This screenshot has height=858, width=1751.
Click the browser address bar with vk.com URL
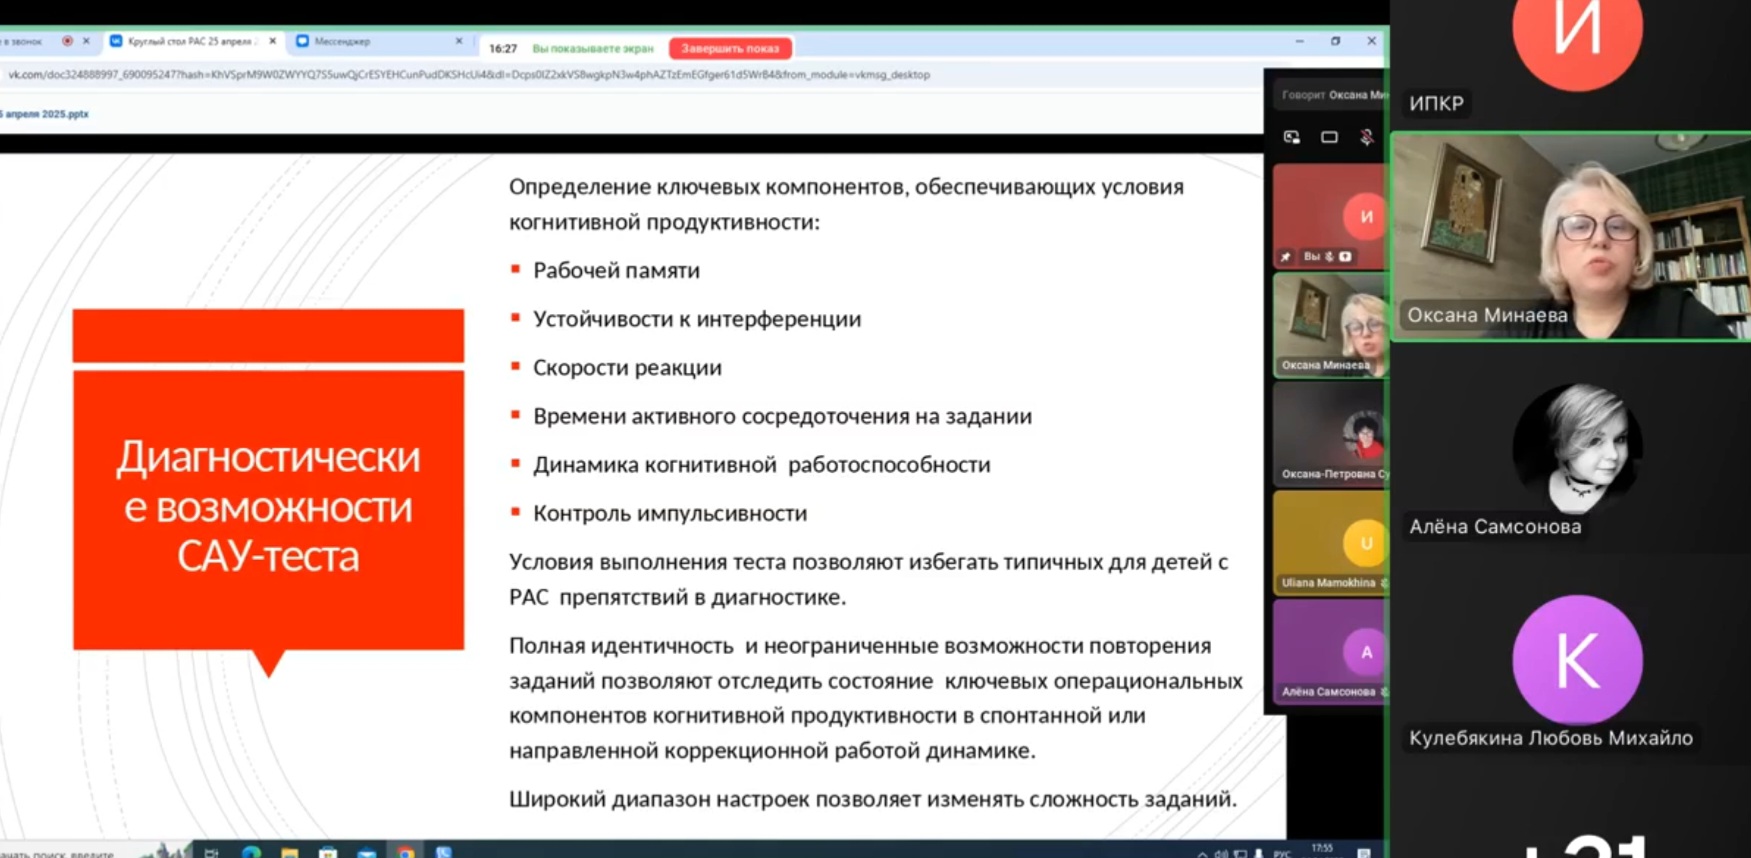(x=470, y=75)
